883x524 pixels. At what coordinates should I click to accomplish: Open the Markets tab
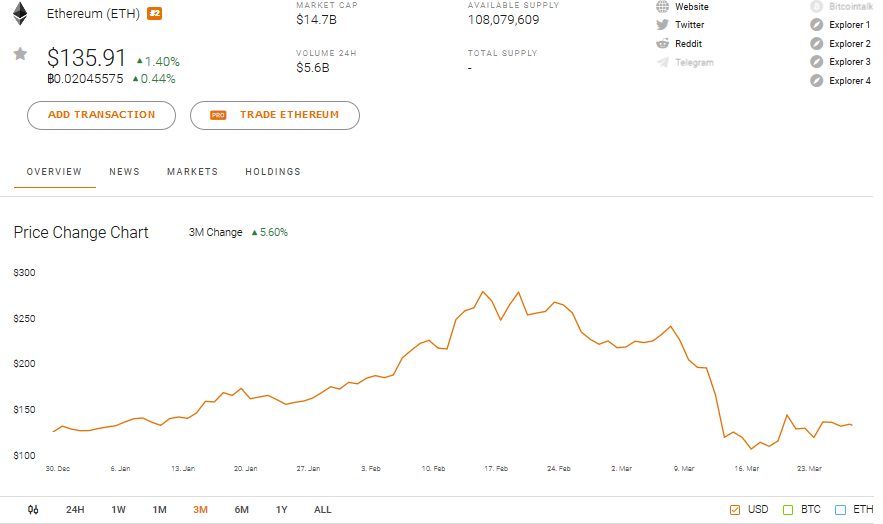tap(192, 172)
